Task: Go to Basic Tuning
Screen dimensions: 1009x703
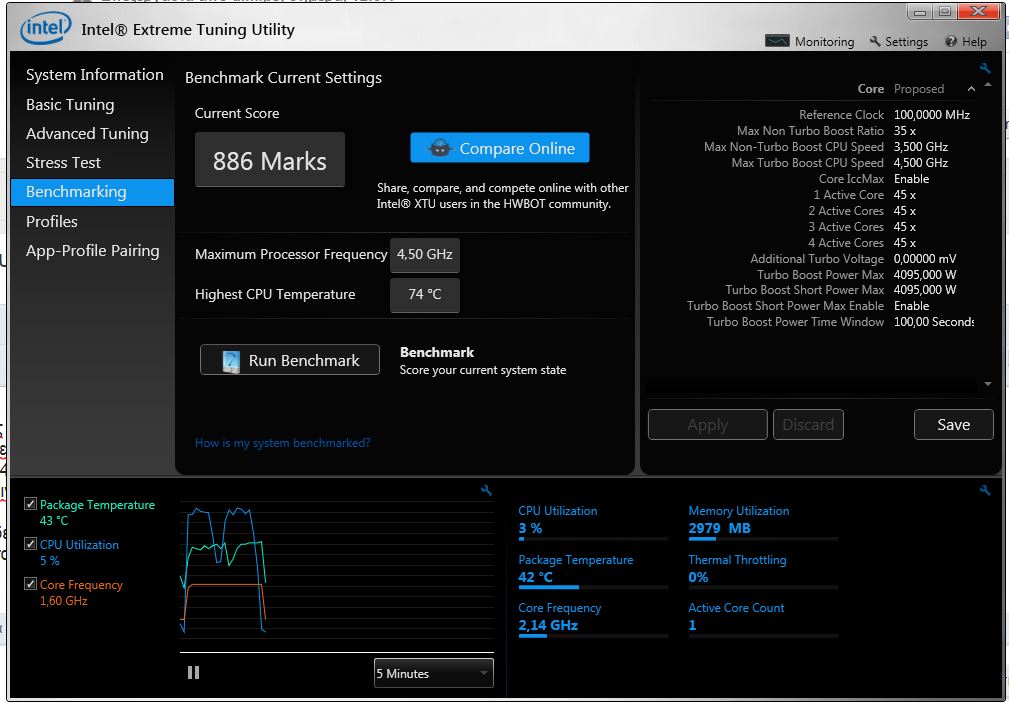Action: click(70, 104)
